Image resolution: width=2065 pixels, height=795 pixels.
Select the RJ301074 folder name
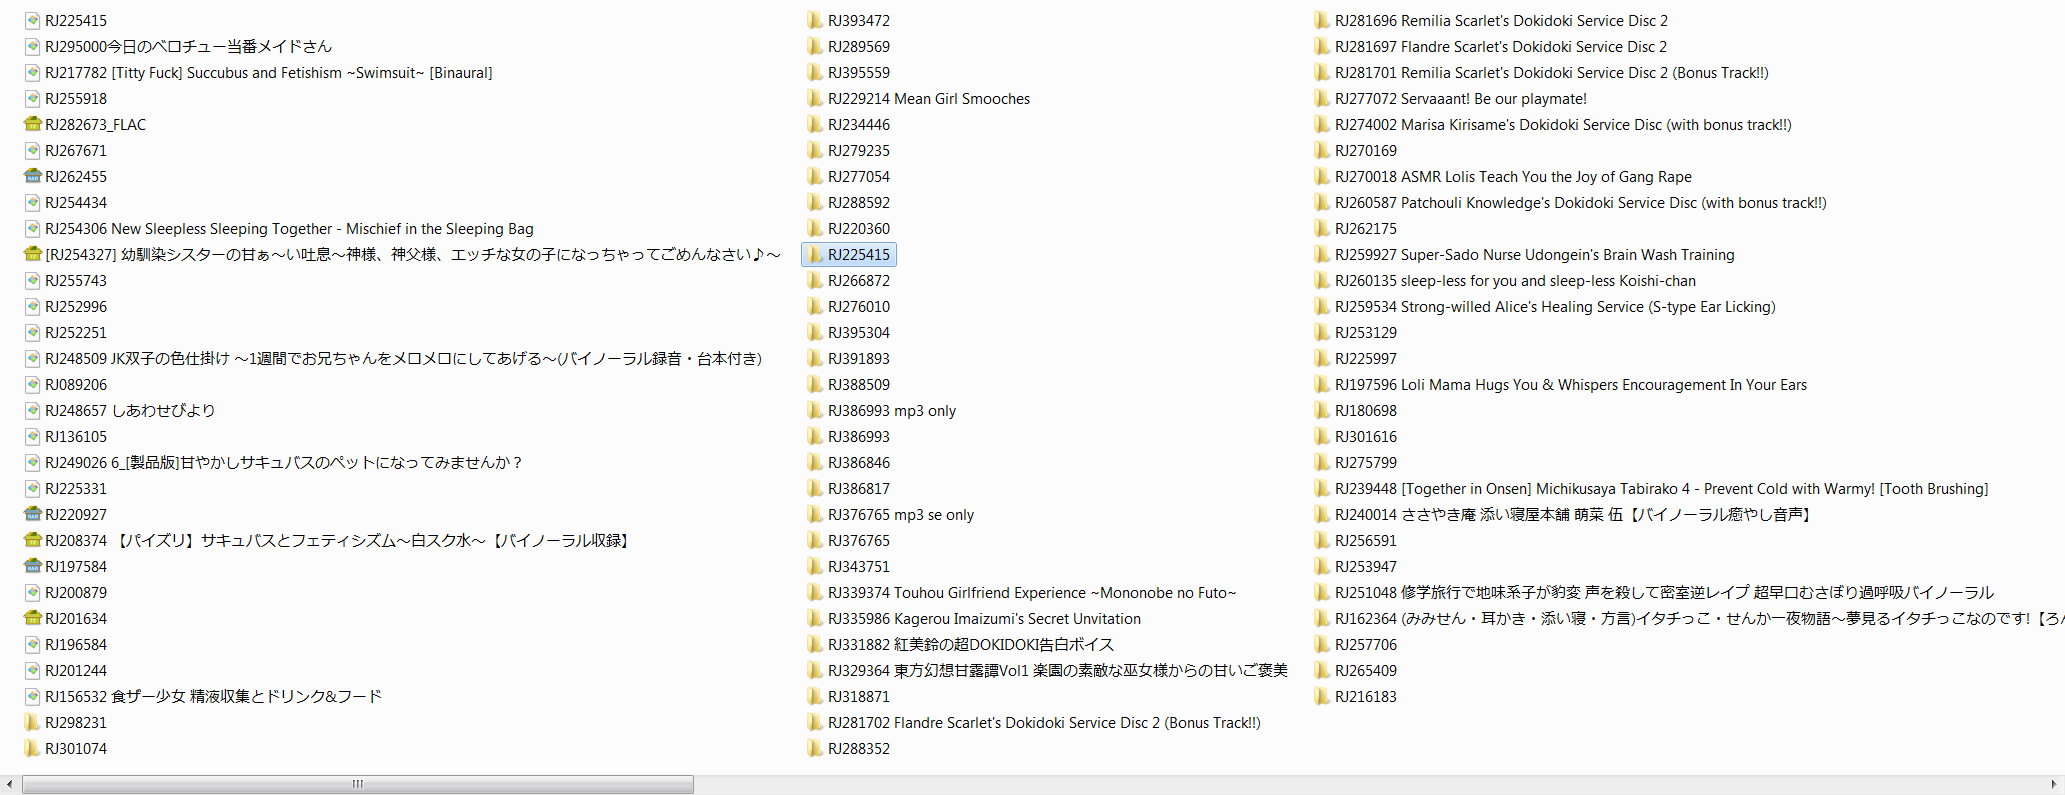(76, 749)
